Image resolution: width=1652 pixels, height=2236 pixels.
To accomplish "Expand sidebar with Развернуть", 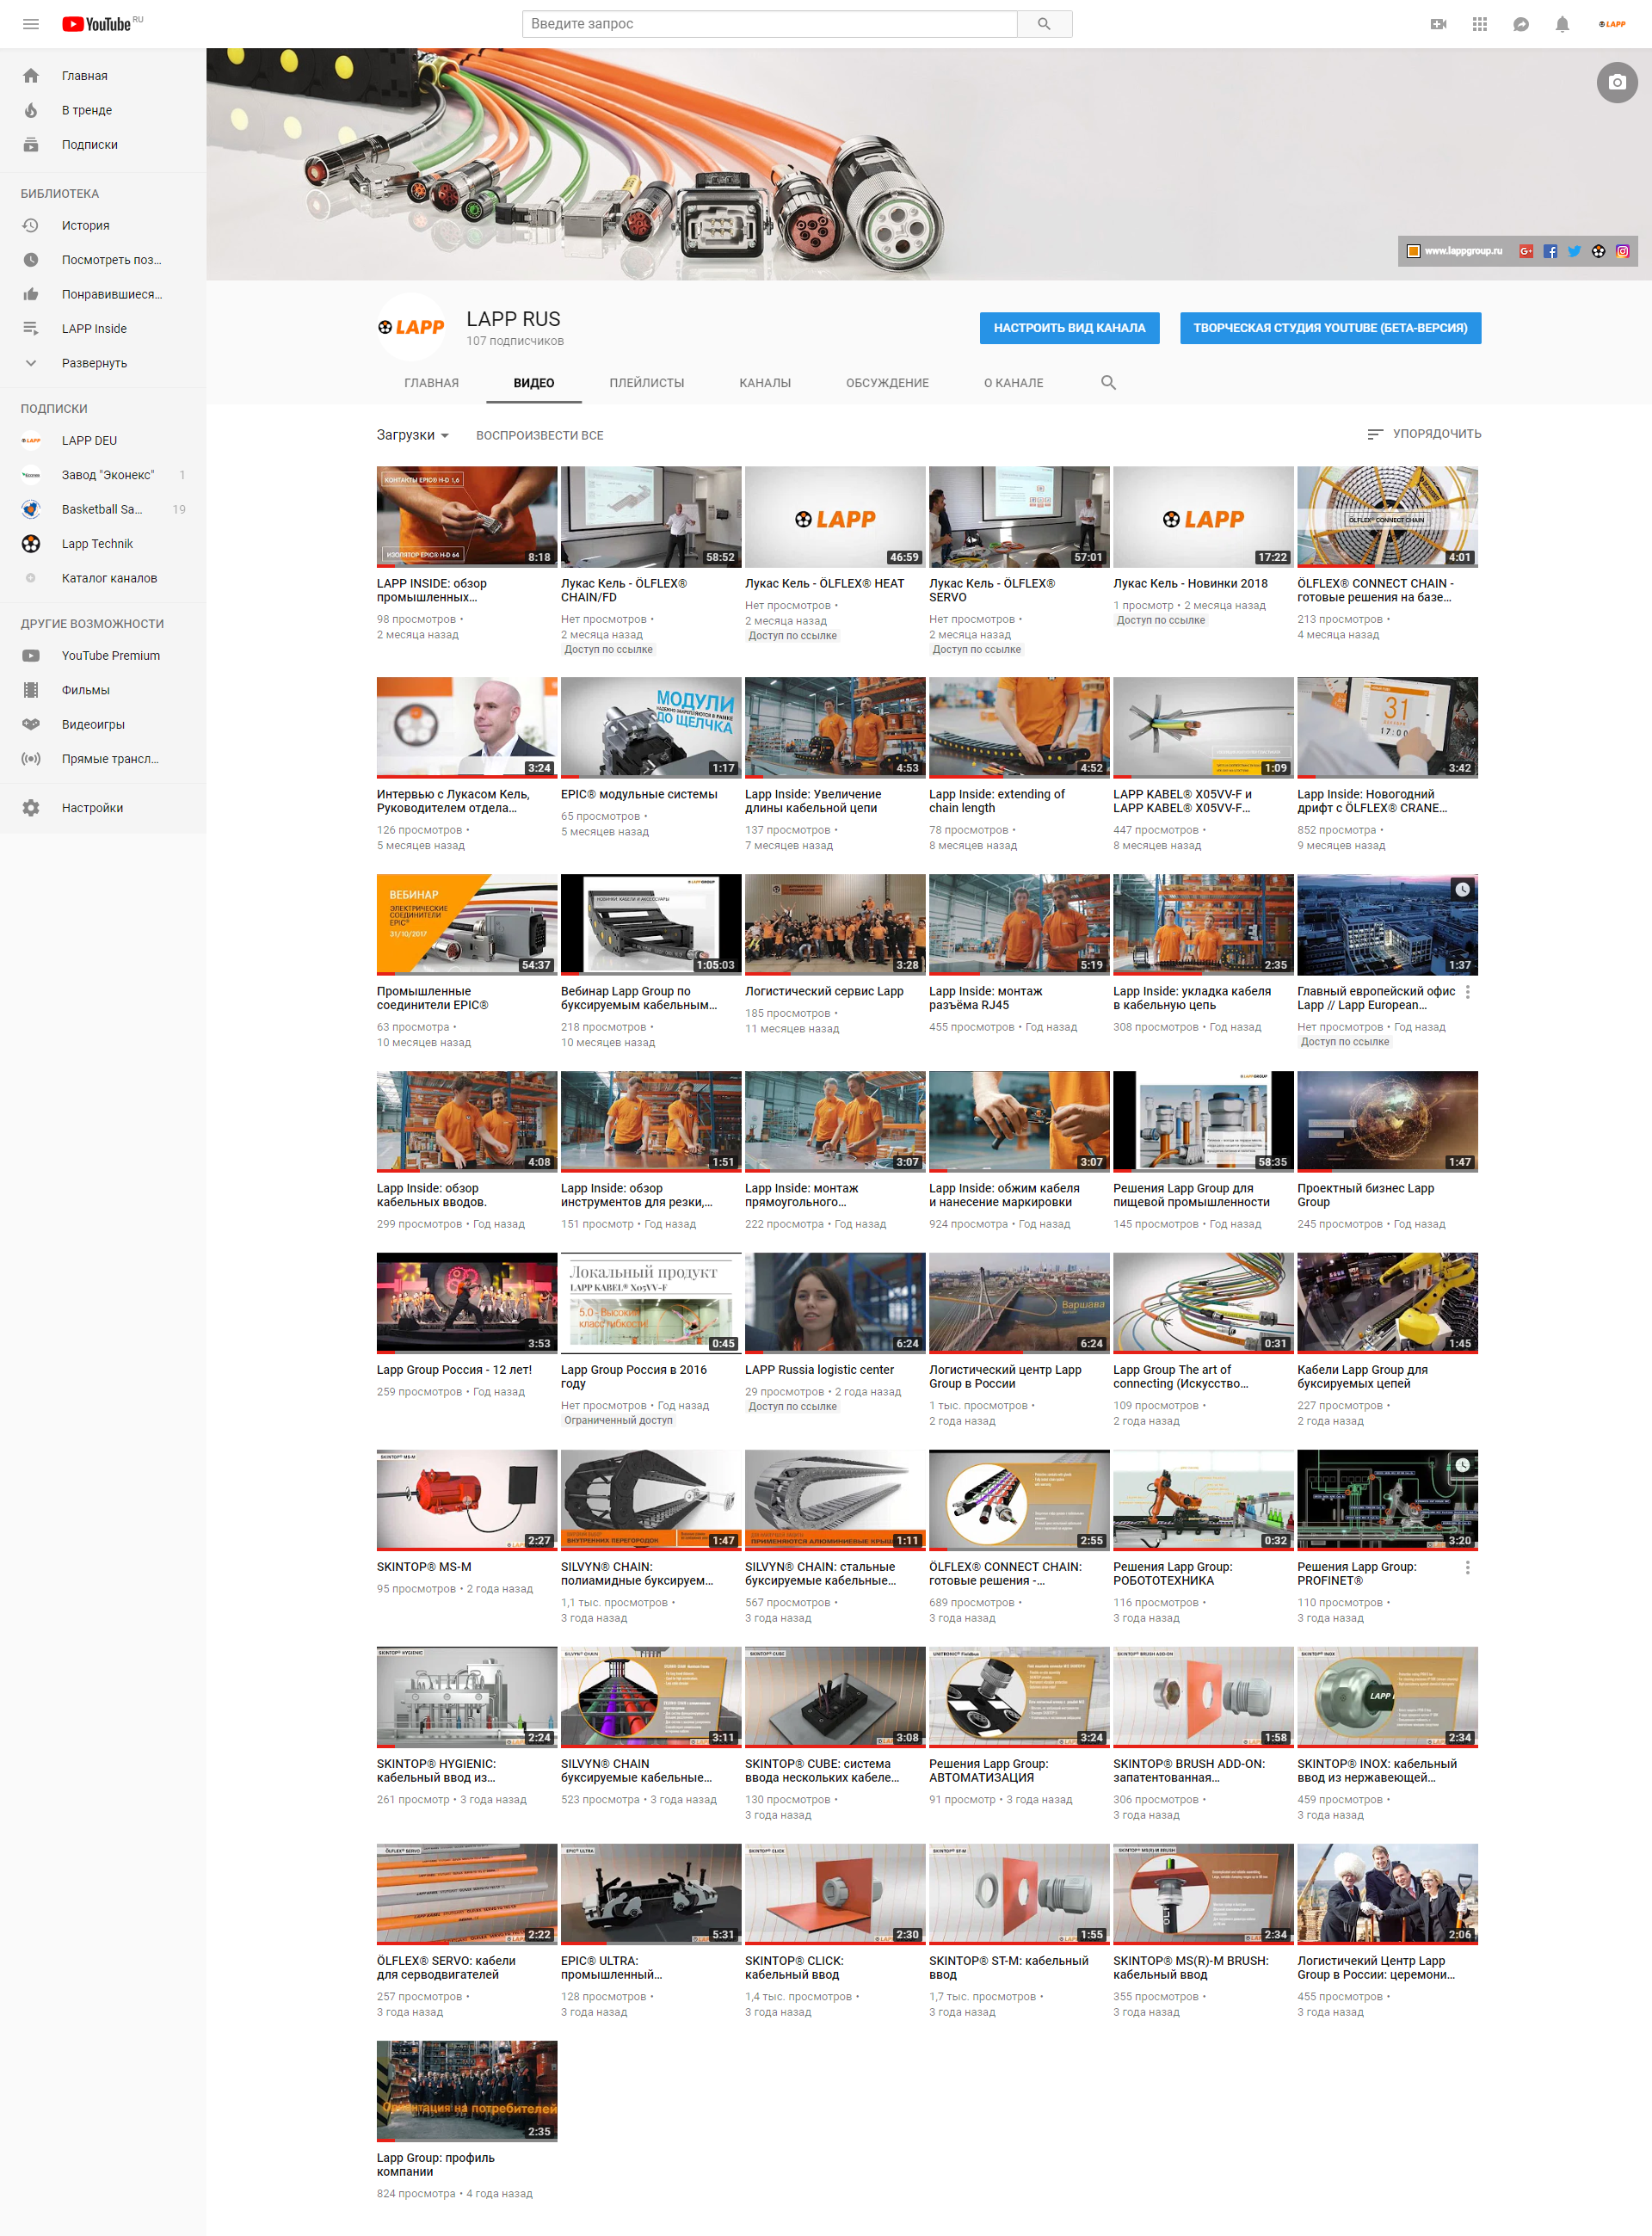I will click(103, 363).
